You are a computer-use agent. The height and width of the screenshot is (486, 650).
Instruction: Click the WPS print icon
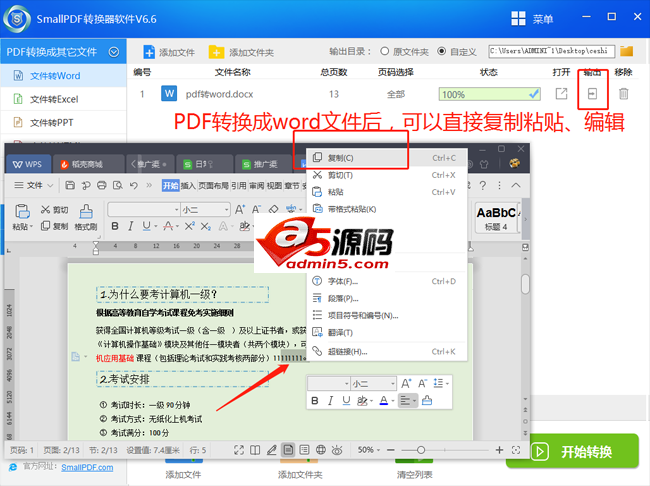click(102, 185)
